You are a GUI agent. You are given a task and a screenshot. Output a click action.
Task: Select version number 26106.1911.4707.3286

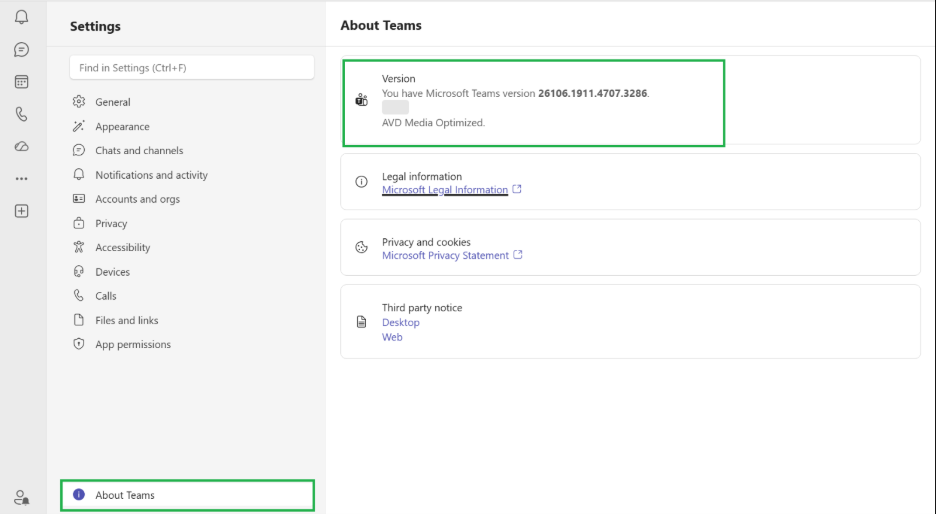[x=592, y=93]
